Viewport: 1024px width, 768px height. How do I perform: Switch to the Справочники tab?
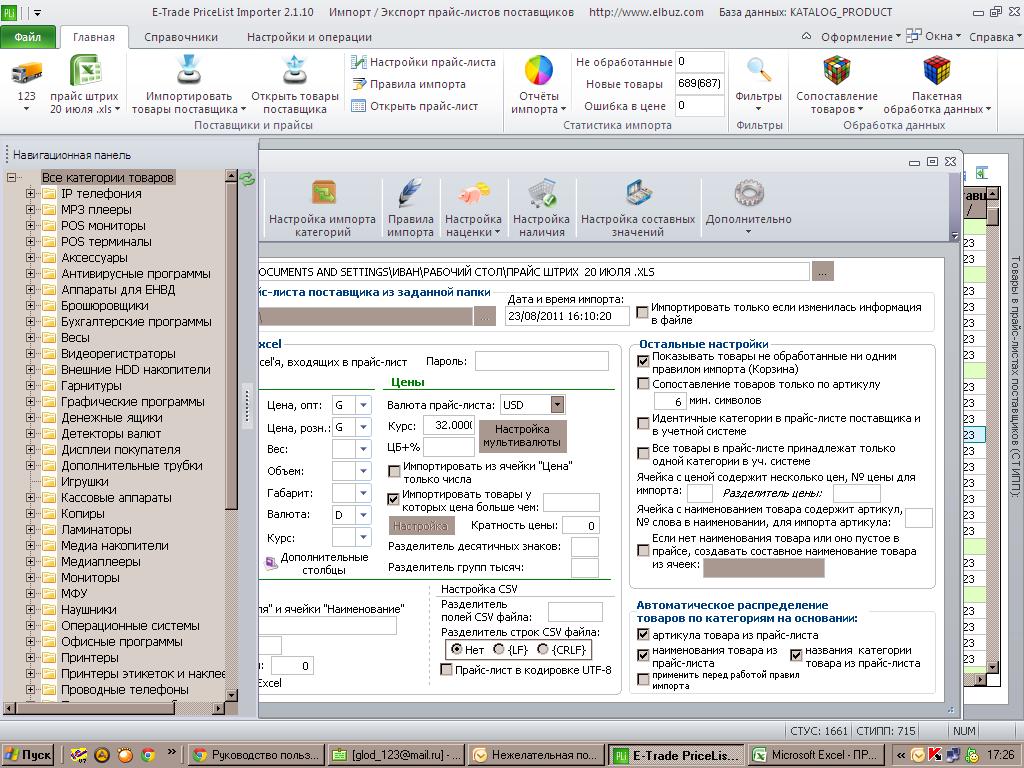[181, 37]
